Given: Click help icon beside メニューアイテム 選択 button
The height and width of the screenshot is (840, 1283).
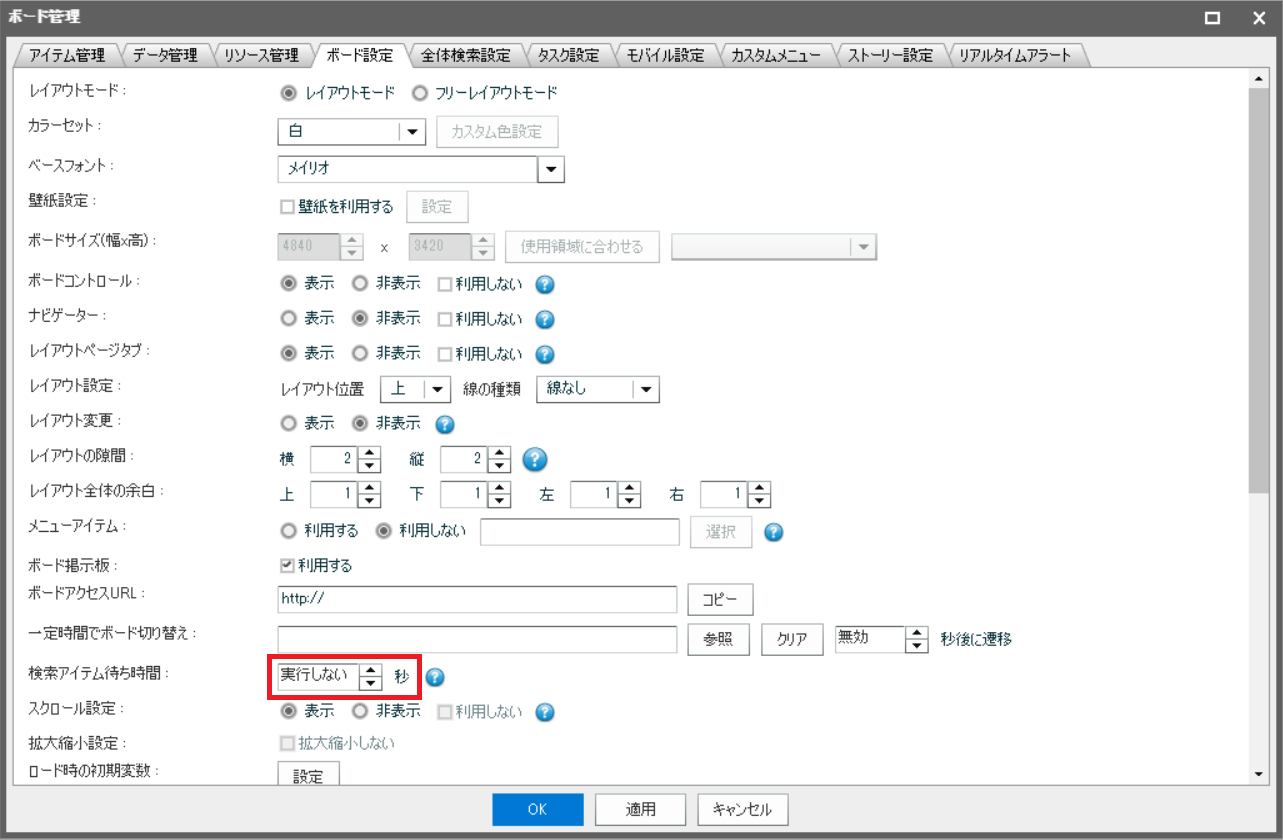Looking at the screenshot, I should 773,532.
